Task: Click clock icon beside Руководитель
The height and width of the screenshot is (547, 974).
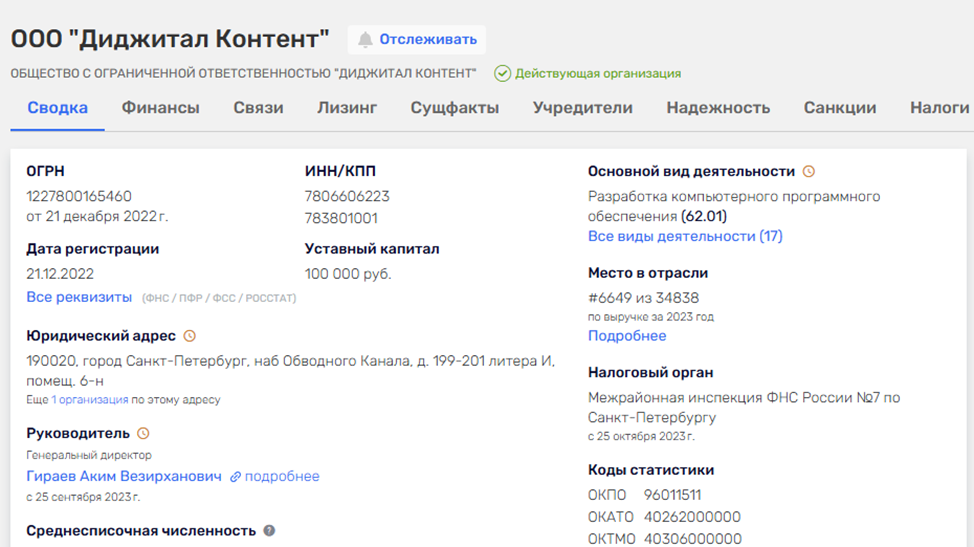Action: pos(143,433)
